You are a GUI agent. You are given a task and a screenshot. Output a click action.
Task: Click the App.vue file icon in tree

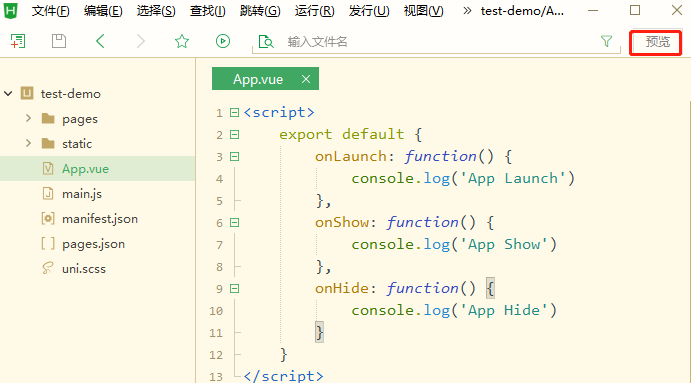(48, 168)
